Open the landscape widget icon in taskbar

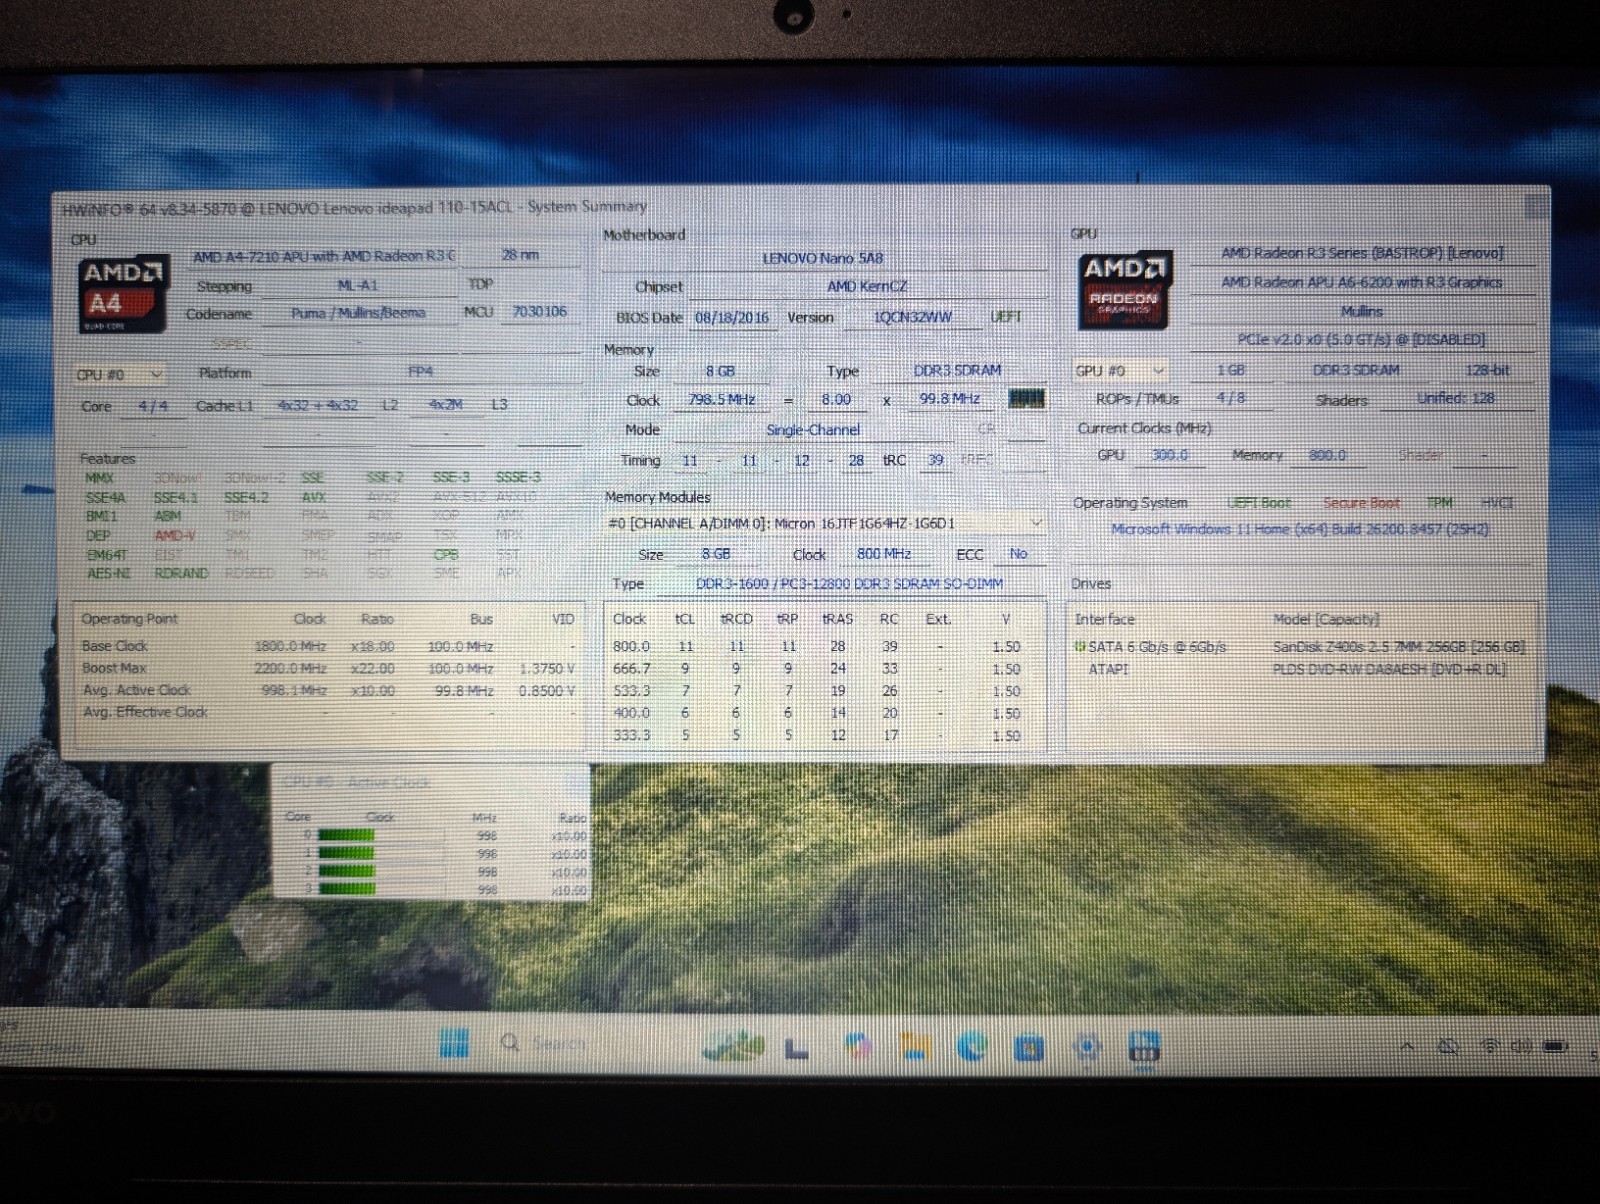point(733,1046)
